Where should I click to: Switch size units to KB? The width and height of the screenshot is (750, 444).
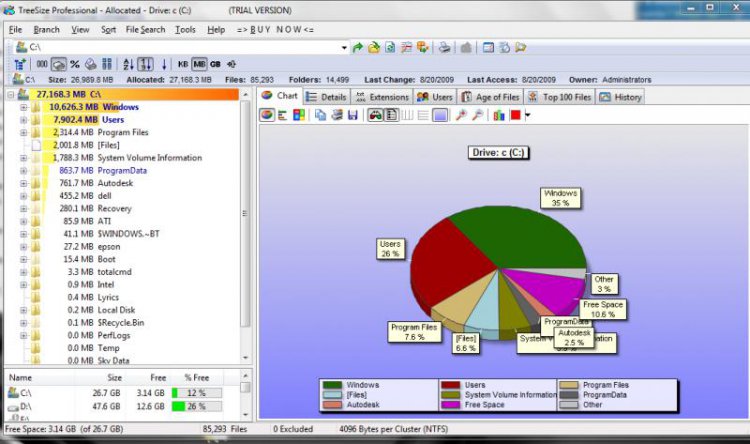click(x=183, y=64)
